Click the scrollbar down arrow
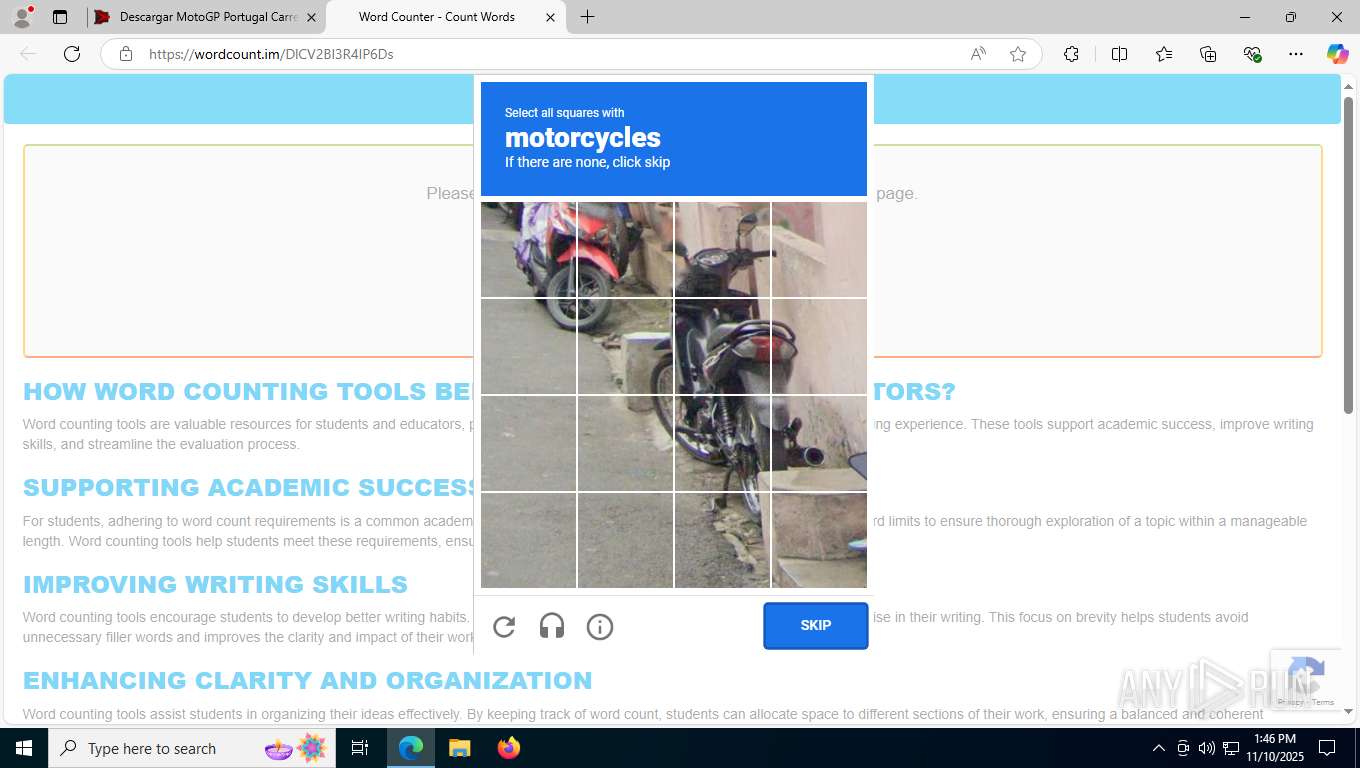The image size is (1360, 768). click(x=1348, y=711)
